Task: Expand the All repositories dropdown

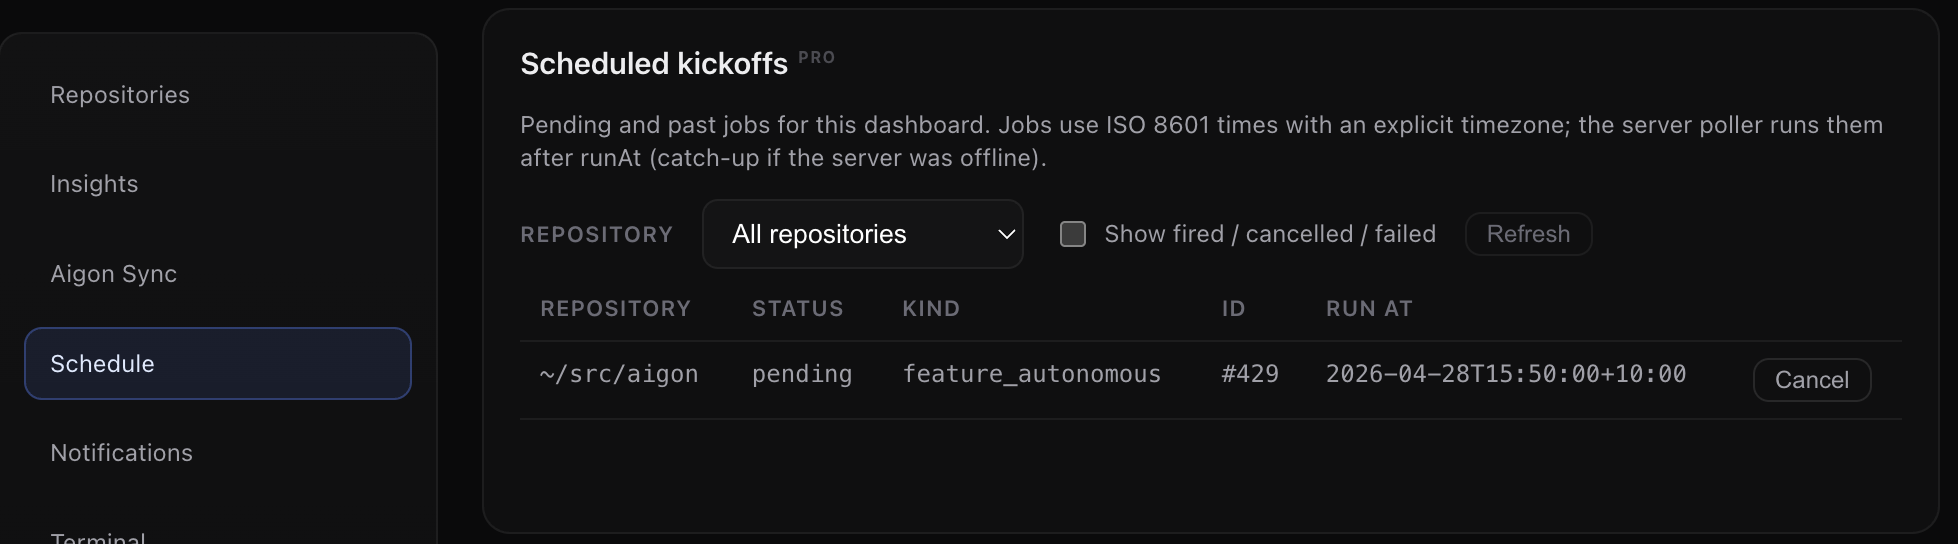Action: click(x=862, y=234)
